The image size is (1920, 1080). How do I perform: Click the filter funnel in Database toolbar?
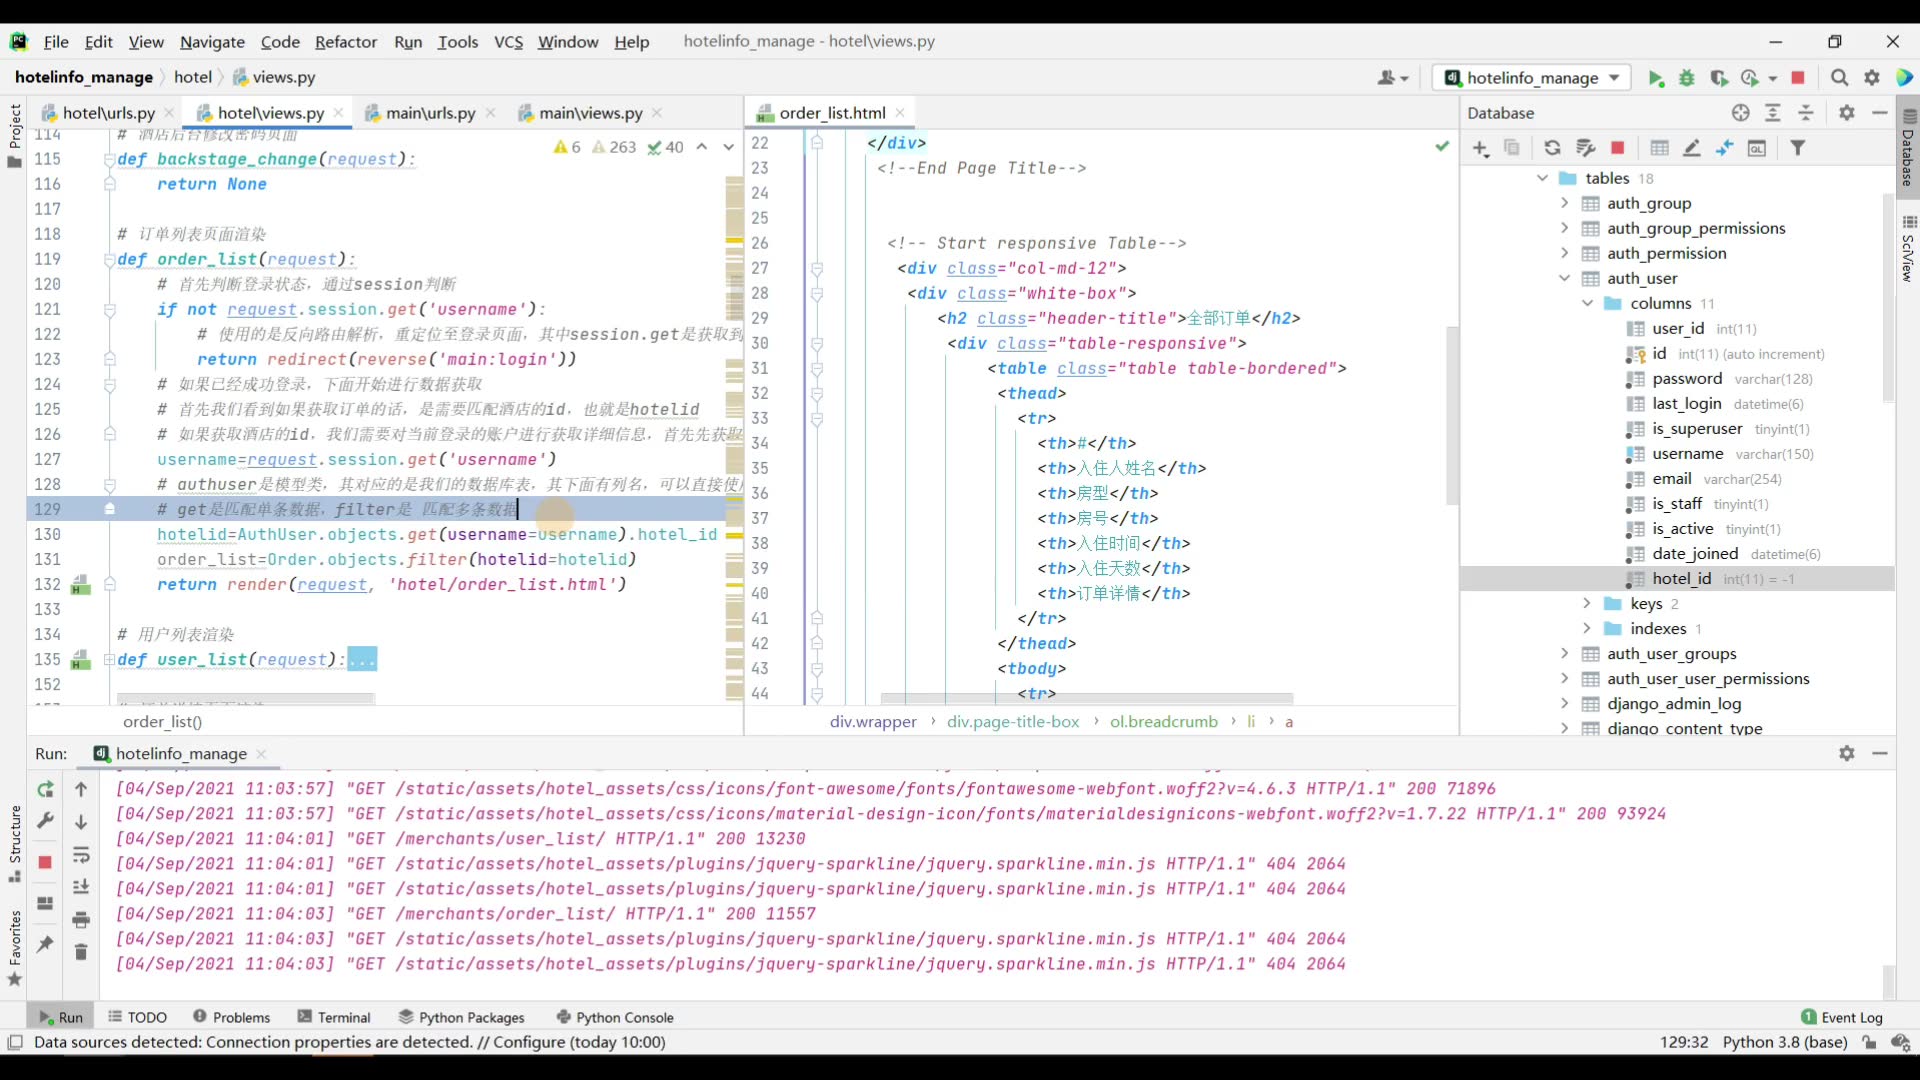(1798, 148)
